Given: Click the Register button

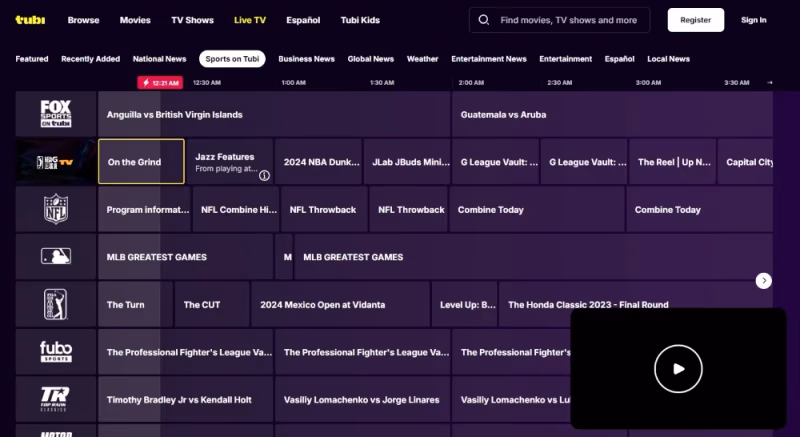Looking at the screenshot, I should pos(696,20).
